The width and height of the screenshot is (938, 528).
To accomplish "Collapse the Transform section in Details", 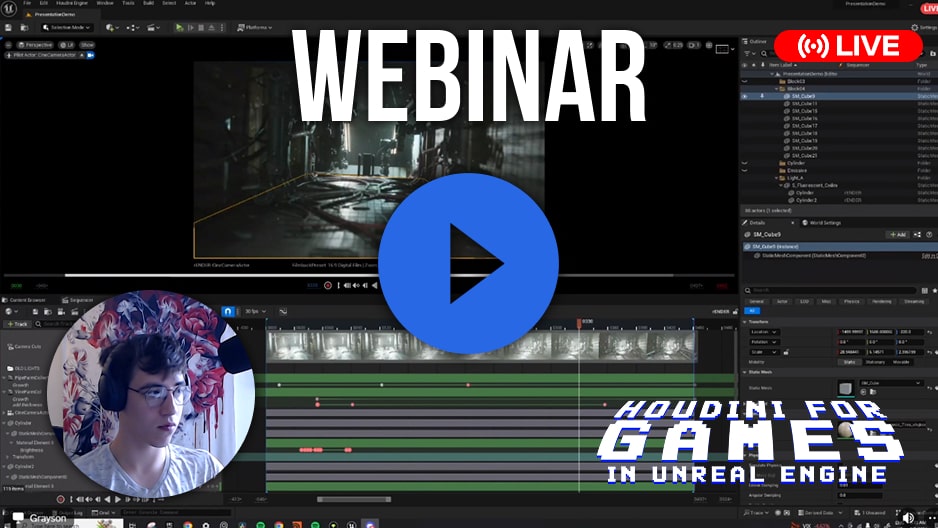I will pos(745,322).
